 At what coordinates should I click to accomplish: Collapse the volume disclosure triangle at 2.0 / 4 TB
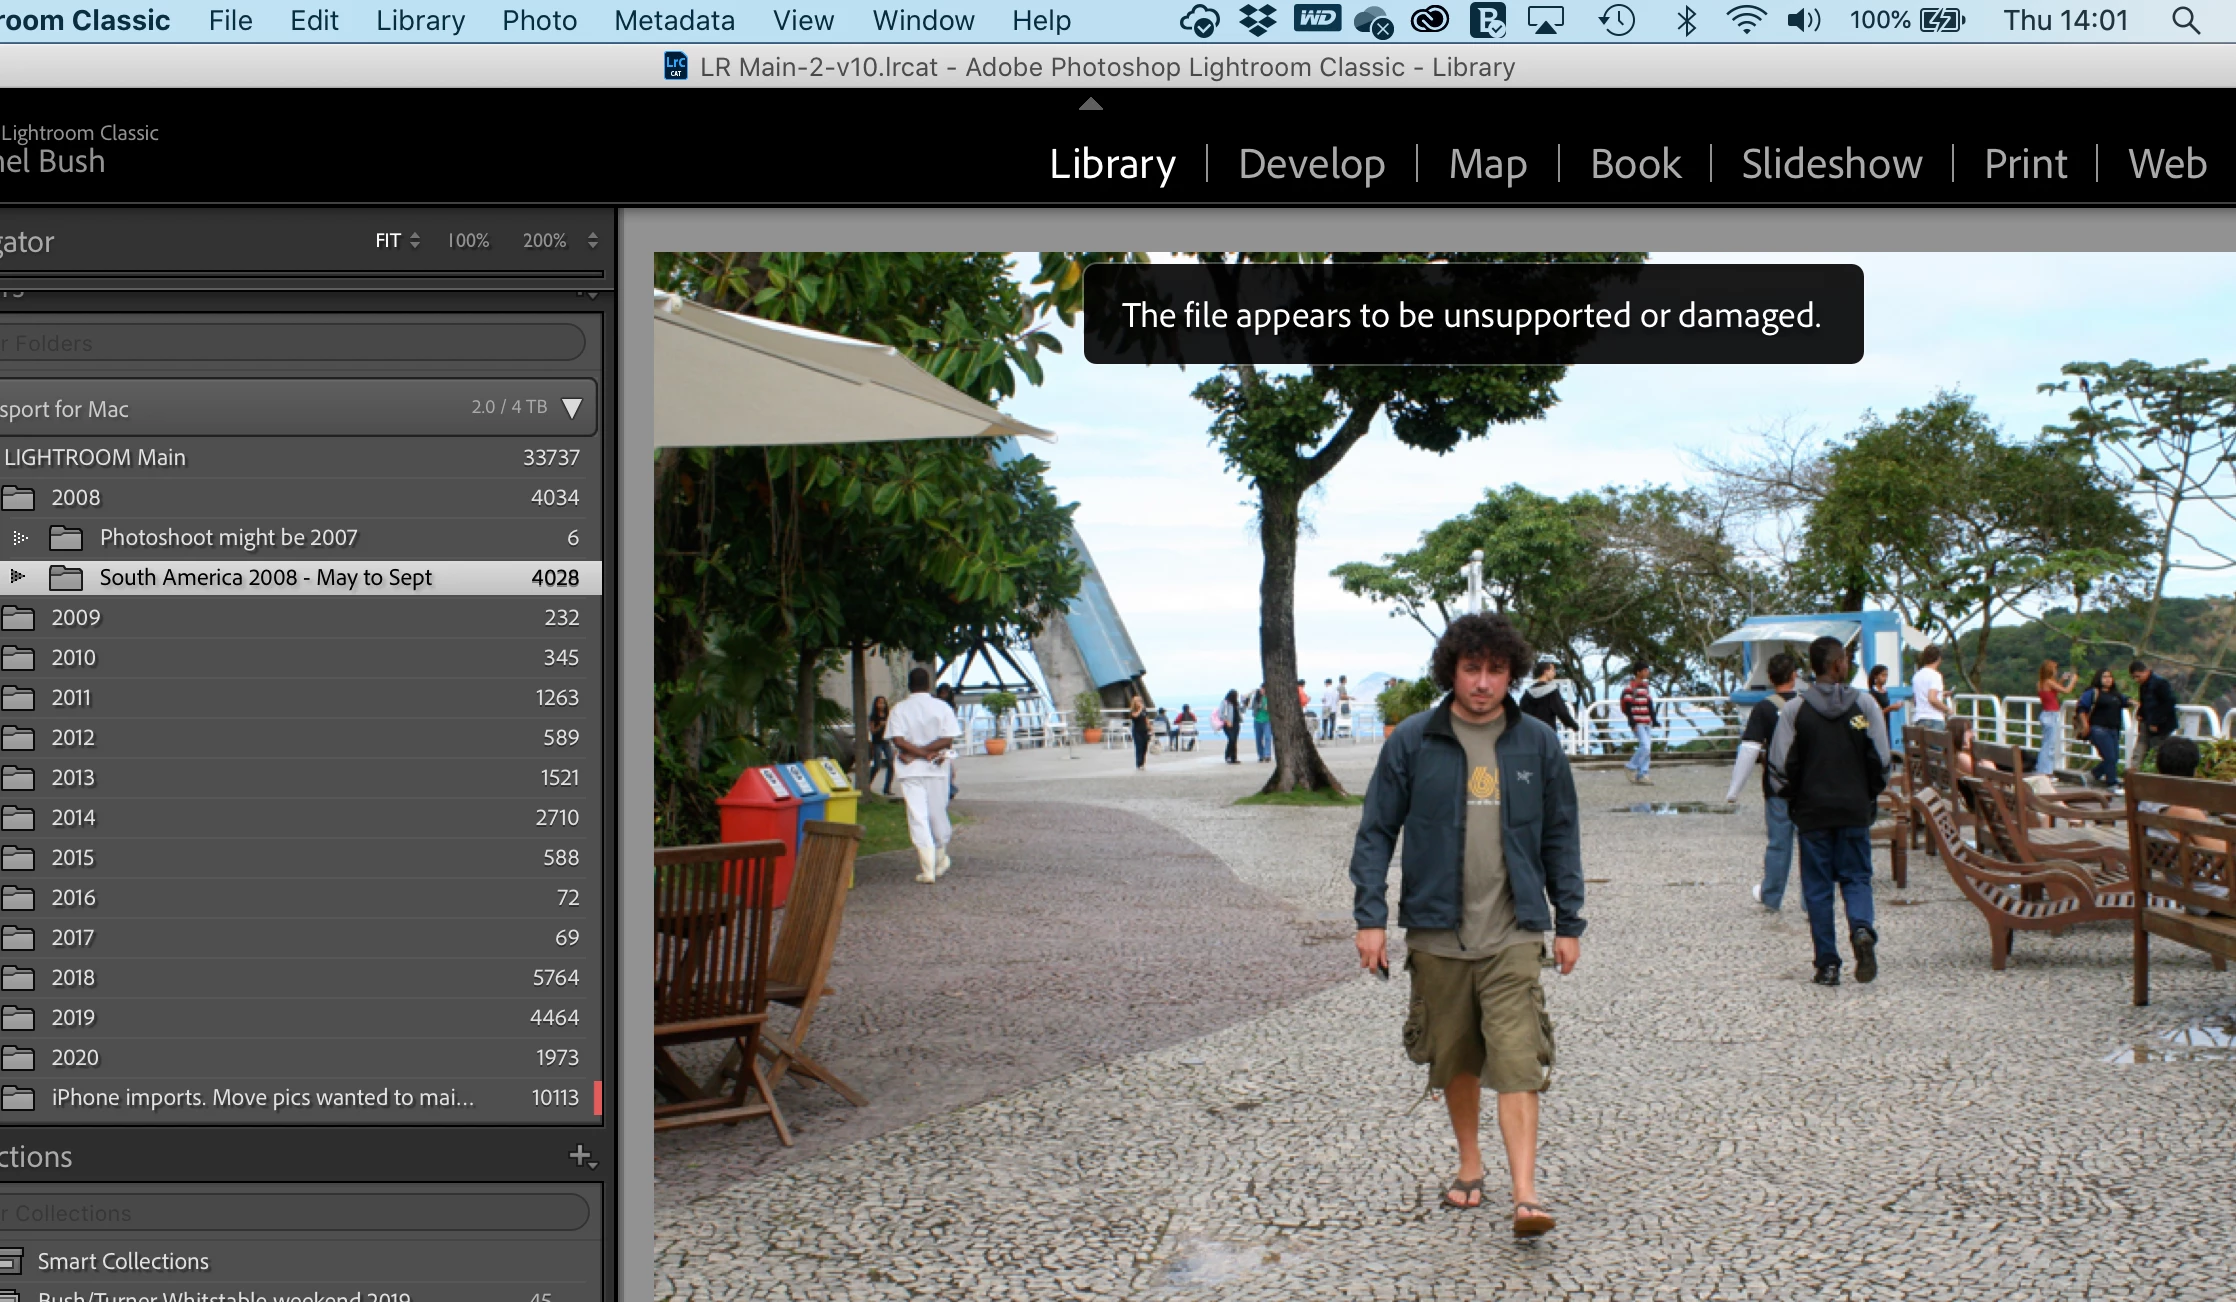point(572,408)
